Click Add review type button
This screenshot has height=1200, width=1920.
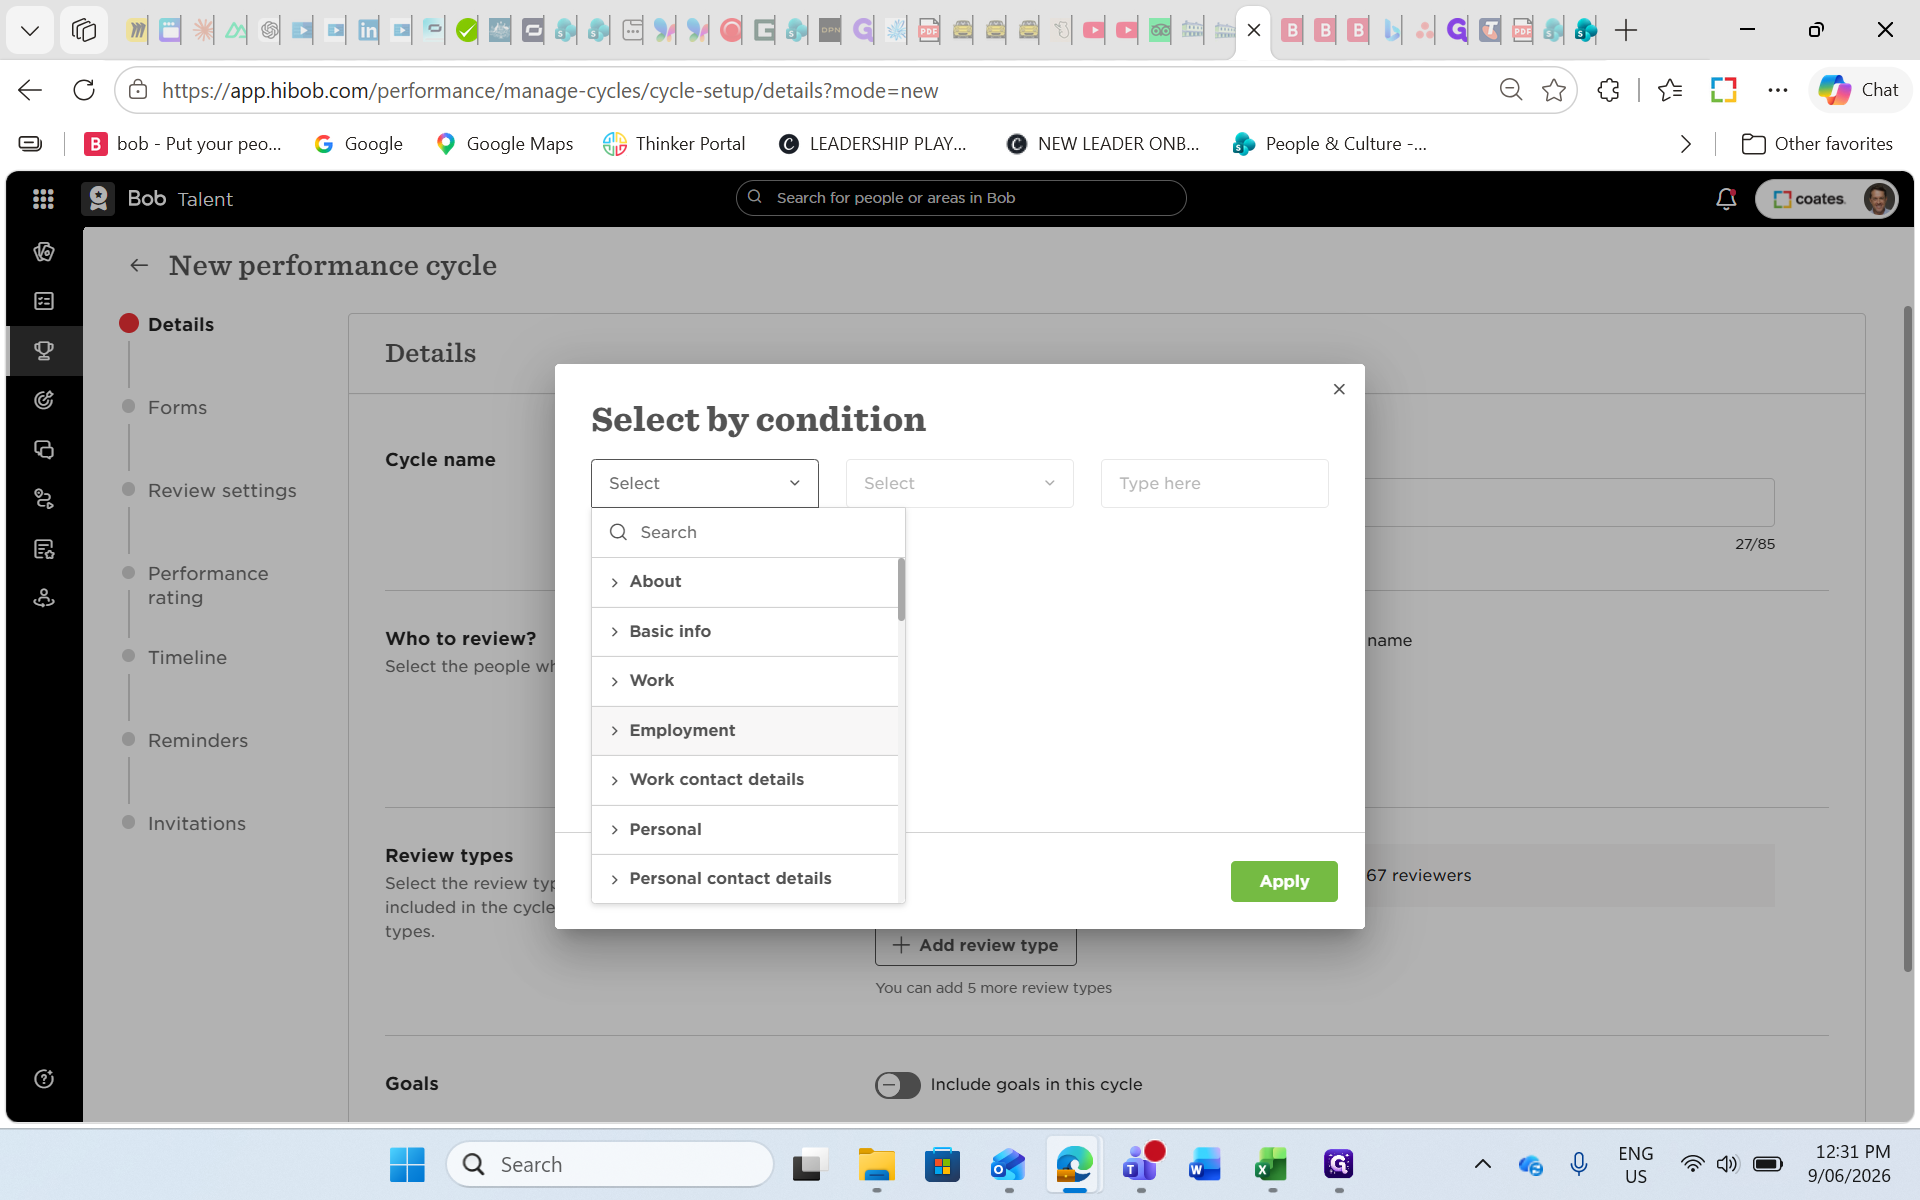pyautogui.click(x=975, y=946)
